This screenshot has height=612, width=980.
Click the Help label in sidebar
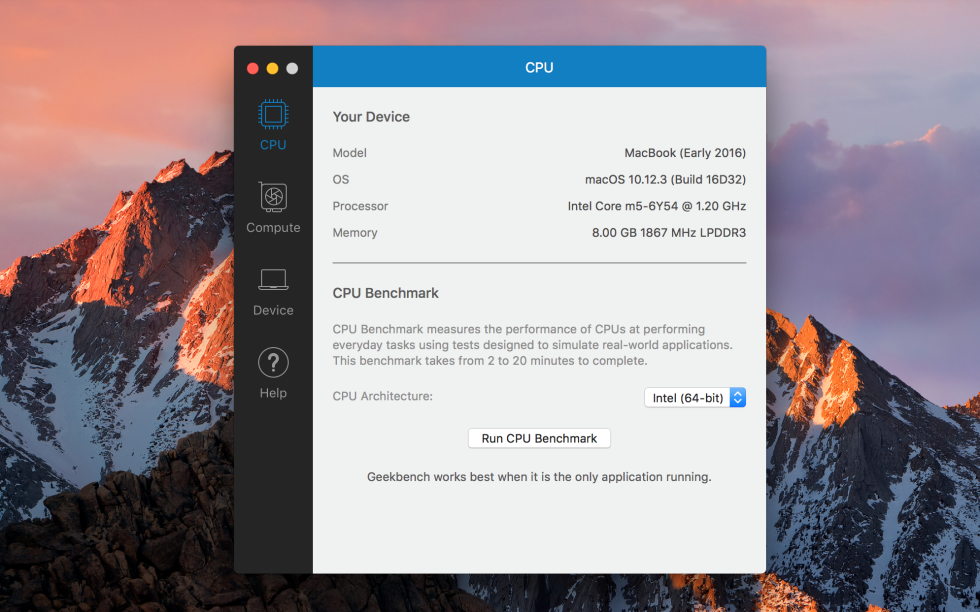tap(273, 393)
